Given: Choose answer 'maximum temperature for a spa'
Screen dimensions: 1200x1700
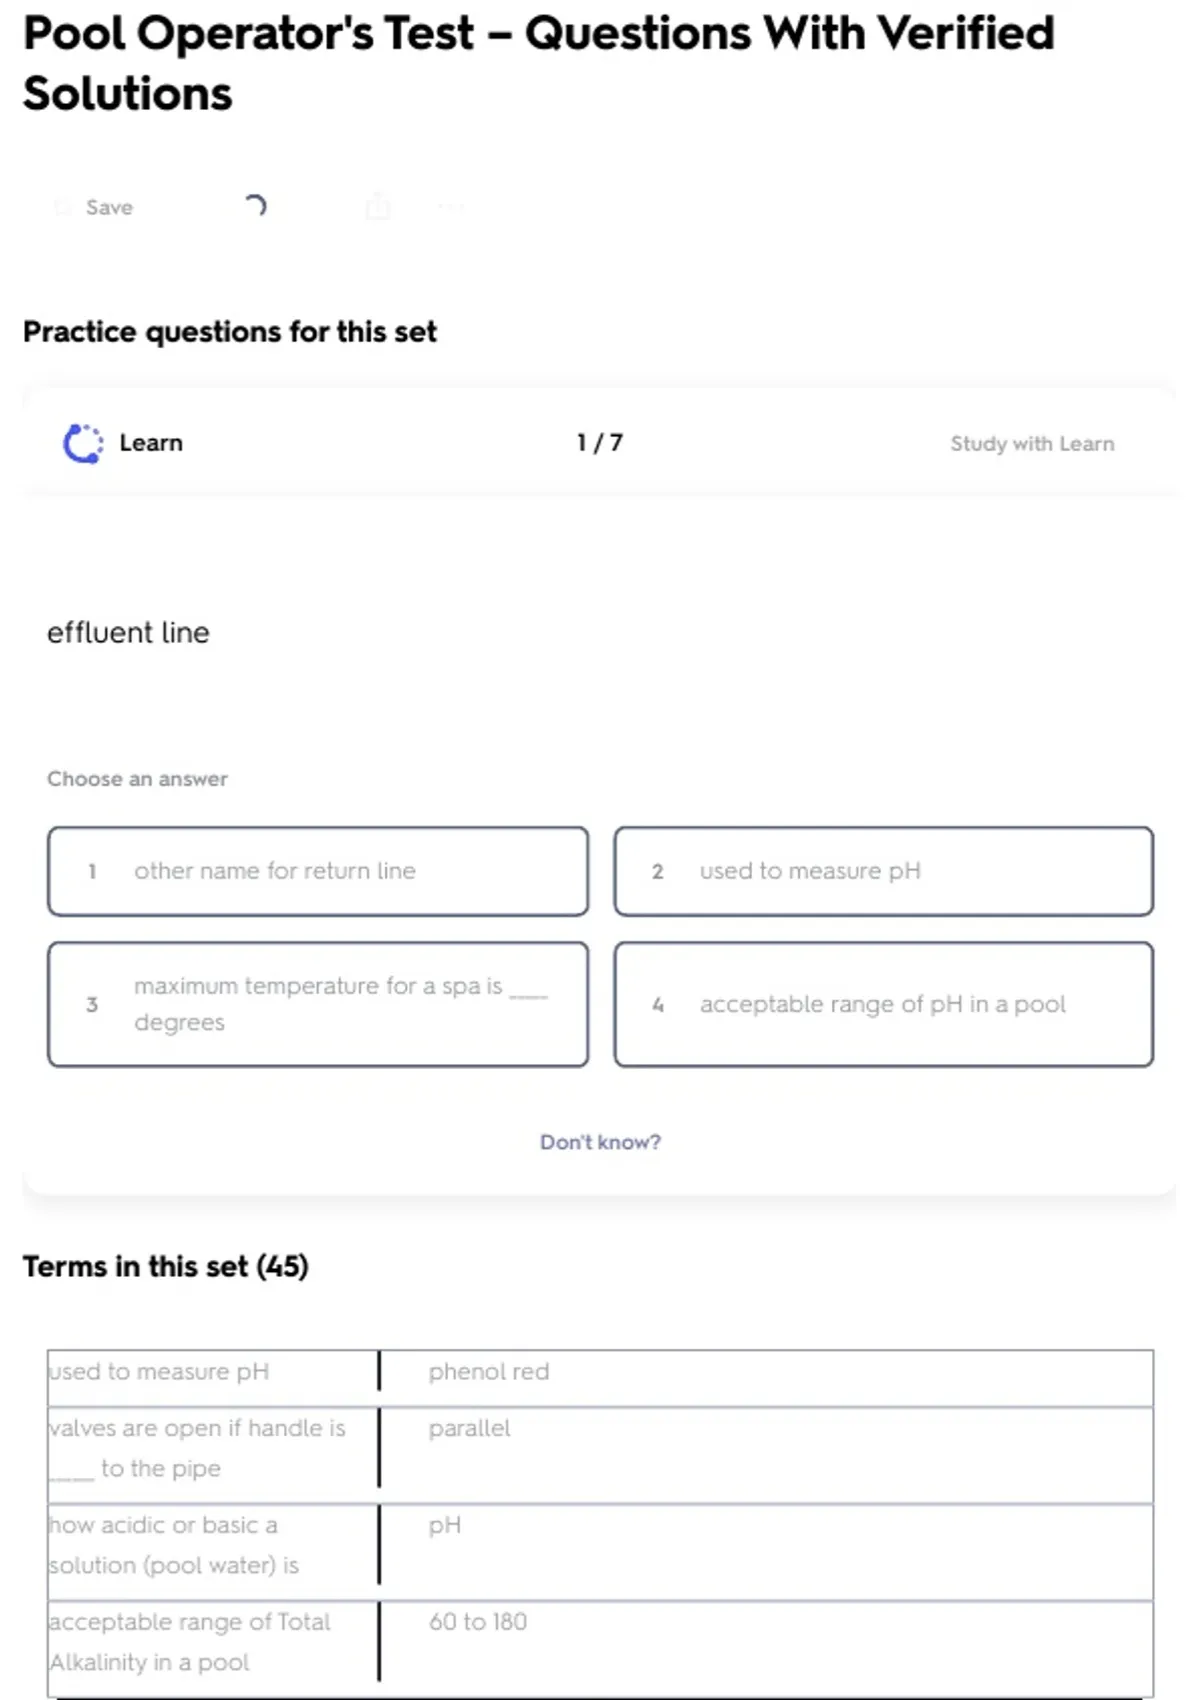Looking at the screenshot, I should point(318,1004).
